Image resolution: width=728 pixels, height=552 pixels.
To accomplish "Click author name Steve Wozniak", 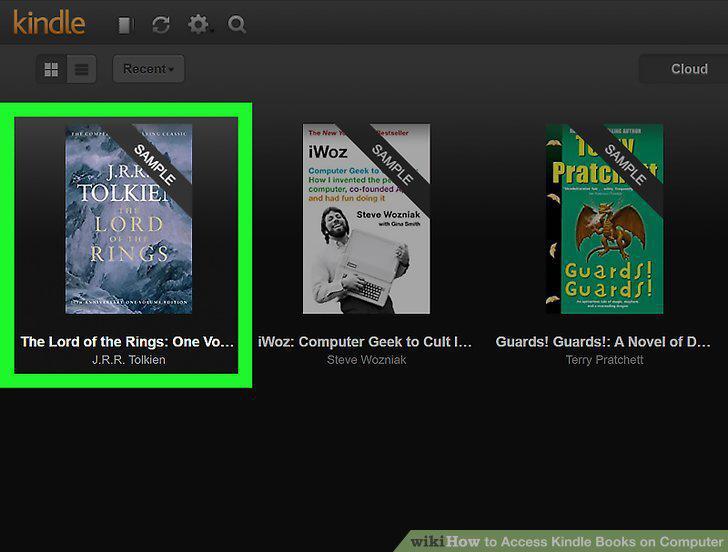I will coord(366,360).
